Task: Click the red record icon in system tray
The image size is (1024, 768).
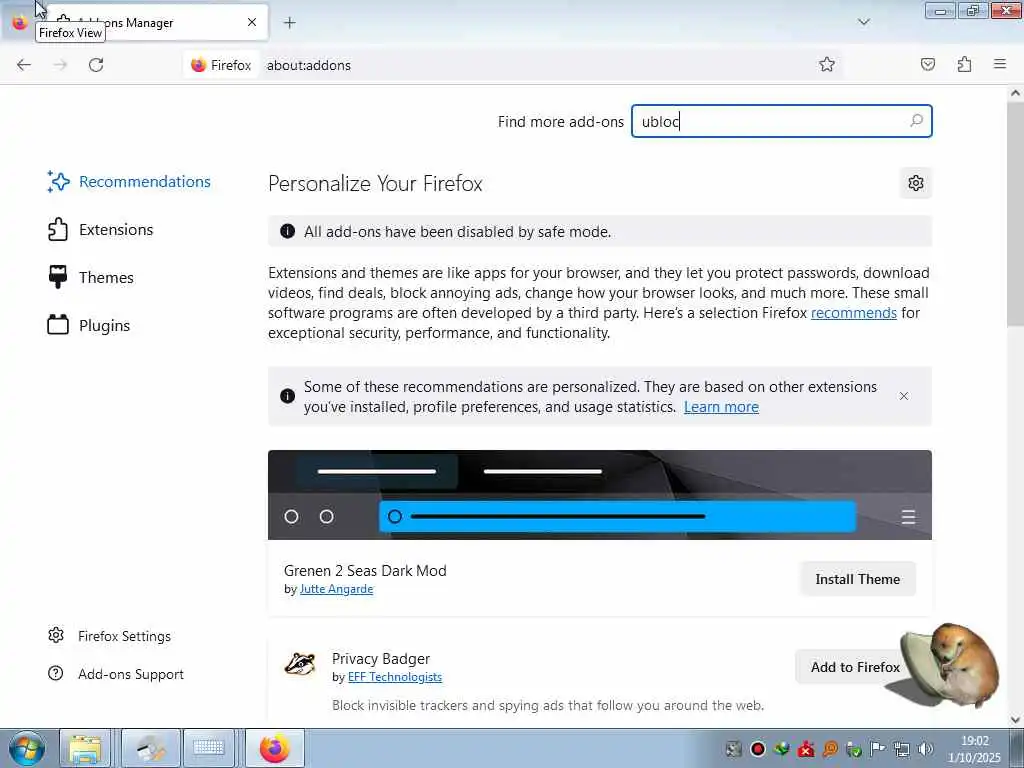Action: (758, 749)
